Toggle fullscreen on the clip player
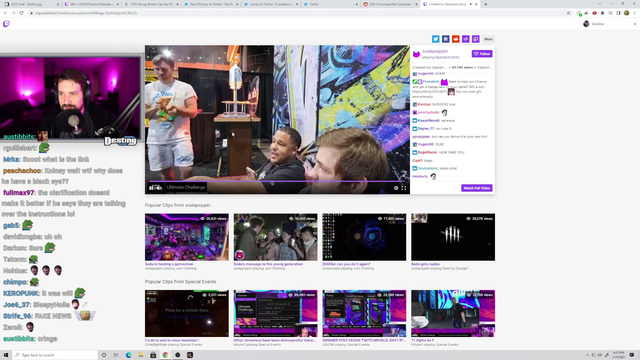 point(404,188)
